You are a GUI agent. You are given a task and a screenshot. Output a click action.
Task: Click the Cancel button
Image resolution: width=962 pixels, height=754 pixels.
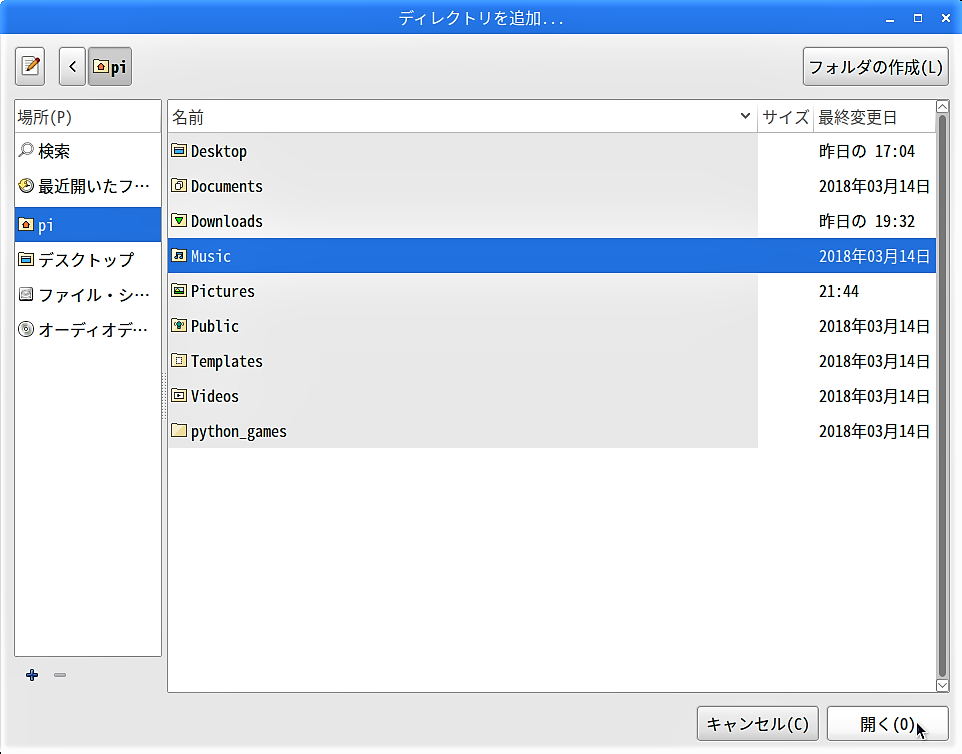[758, 724]
